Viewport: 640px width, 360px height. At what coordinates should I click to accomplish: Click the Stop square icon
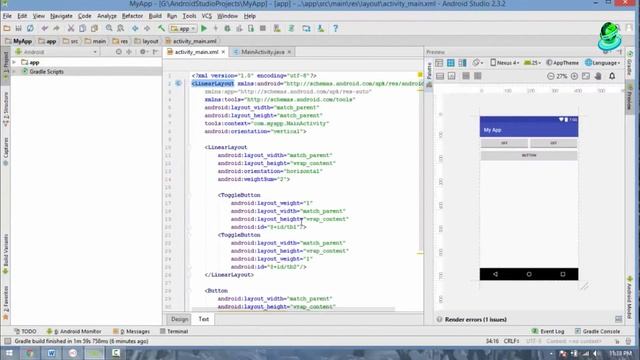263,29
